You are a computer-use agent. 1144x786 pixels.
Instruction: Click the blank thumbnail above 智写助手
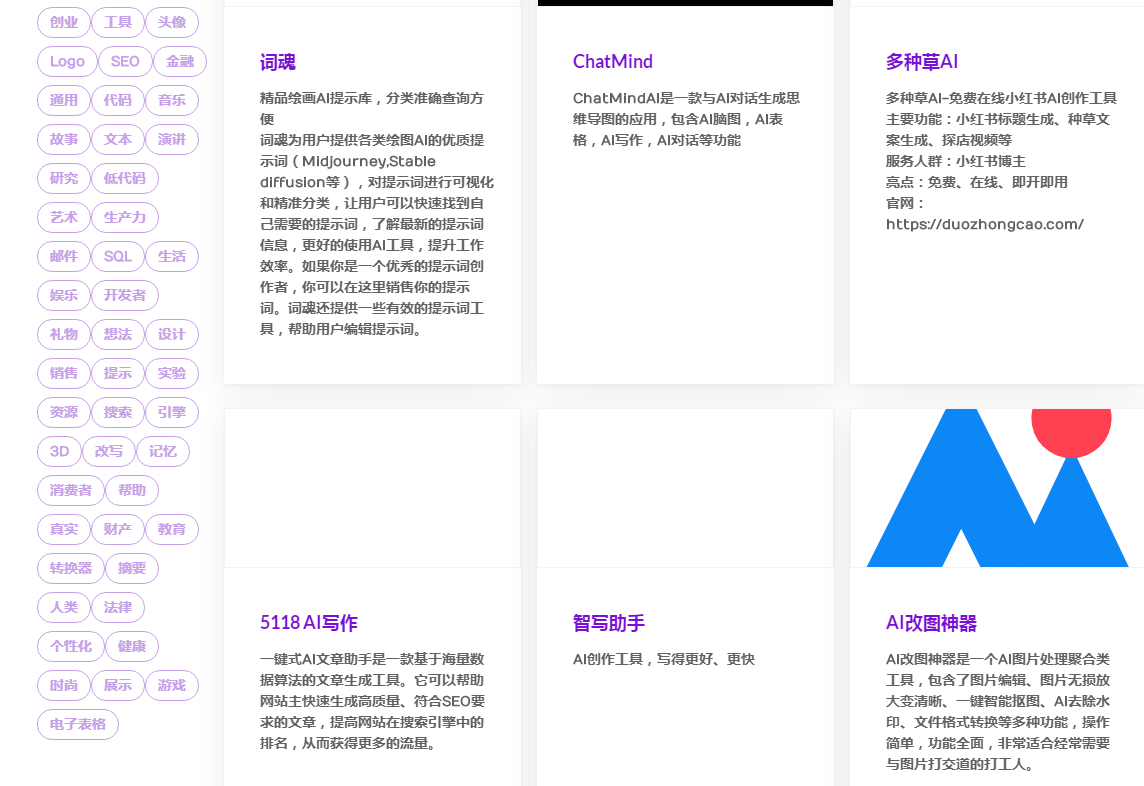pos(685,488)
